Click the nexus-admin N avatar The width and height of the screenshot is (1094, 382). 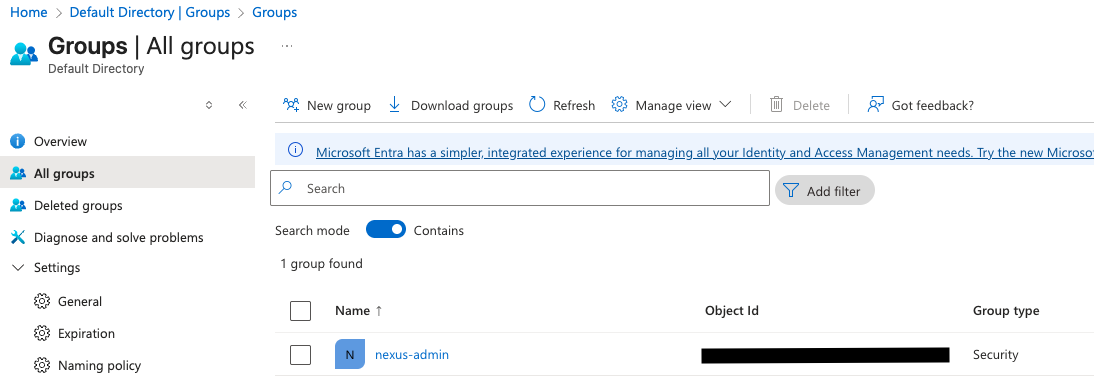point(350,354)
